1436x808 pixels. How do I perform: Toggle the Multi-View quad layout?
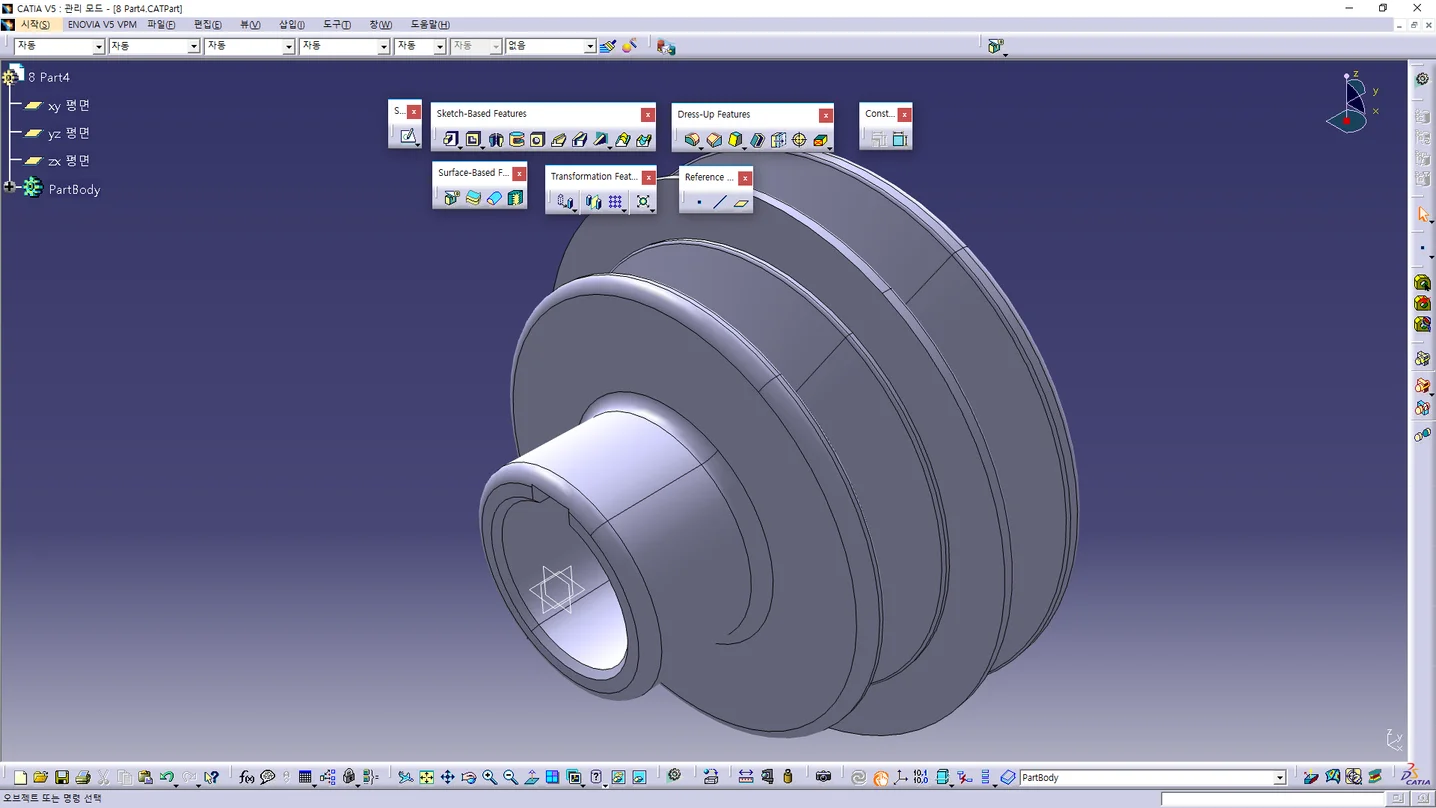[x=552, y=777]
